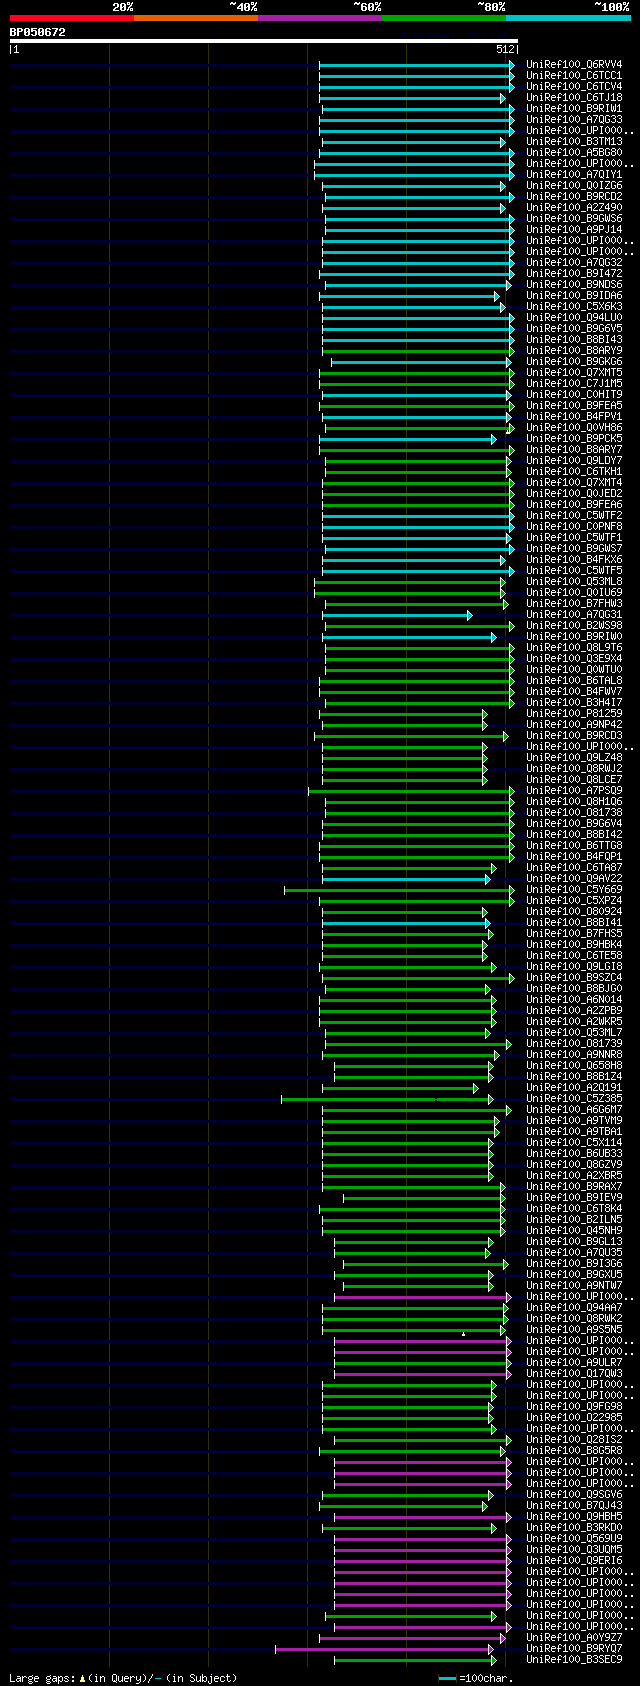
Task: Select the UniRef100_Q9LZ48 entry
Action: [574, 757]
